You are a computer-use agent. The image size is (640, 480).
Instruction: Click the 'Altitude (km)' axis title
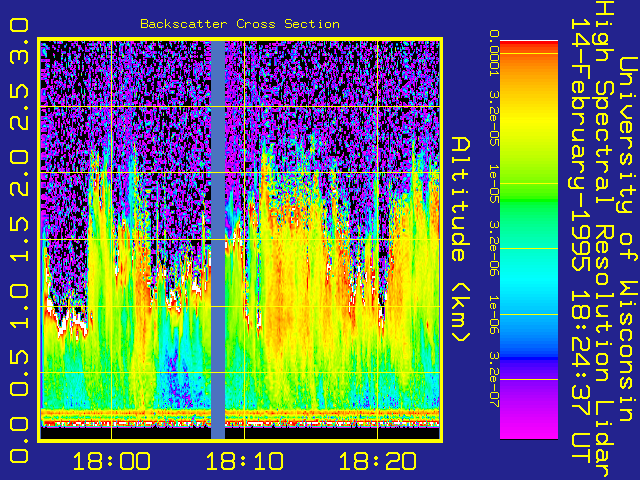[461, 240]
